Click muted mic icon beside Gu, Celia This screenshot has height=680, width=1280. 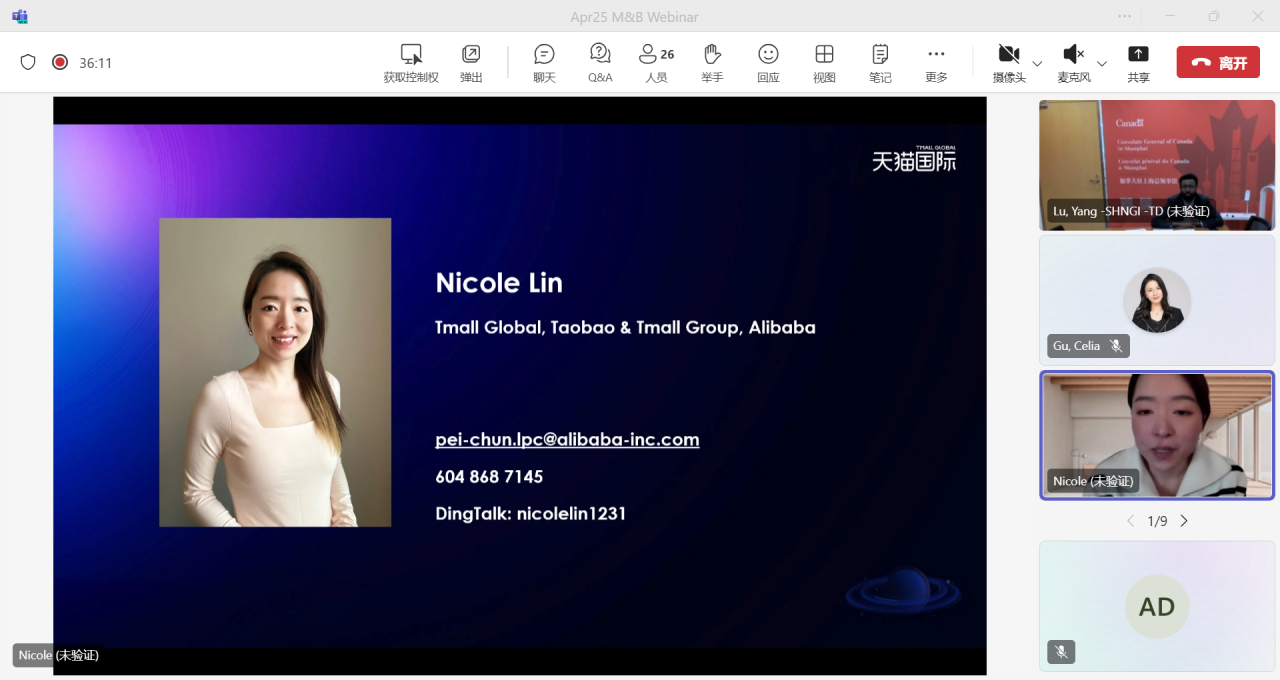coord(1116,346)
